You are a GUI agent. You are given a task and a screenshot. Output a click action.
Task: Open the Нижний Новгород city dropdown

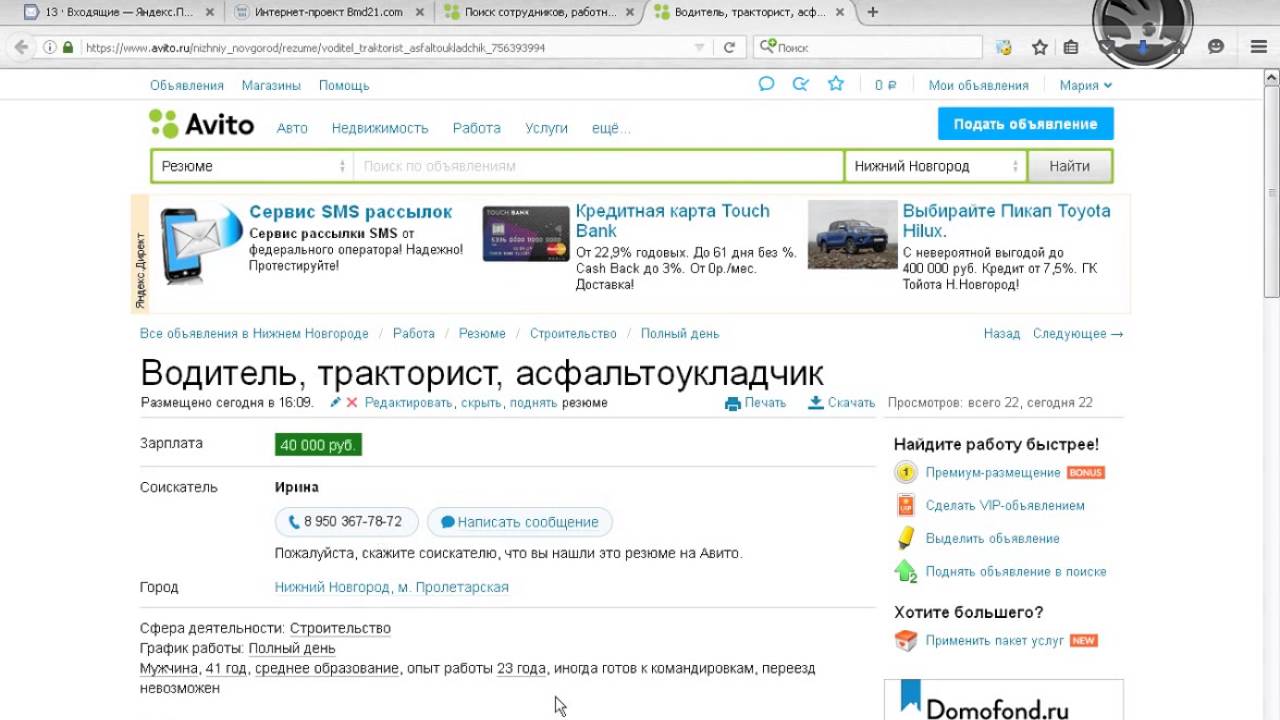(x=935, y=166)
